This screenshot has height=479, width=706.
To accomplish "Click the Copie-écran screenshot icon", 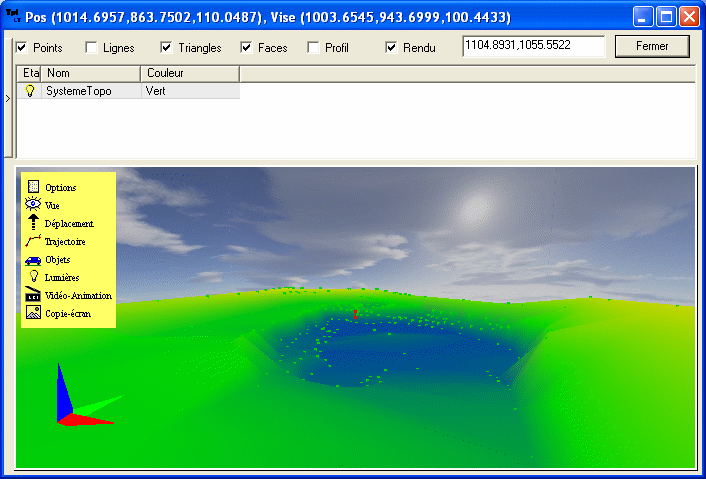I will tap(33, 313).
